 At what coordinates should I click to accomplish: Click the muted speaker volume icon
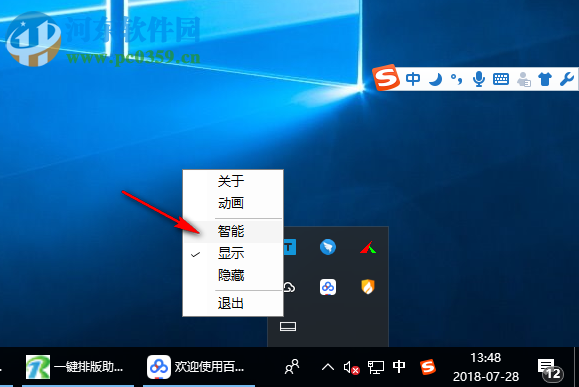pos(352,368)
